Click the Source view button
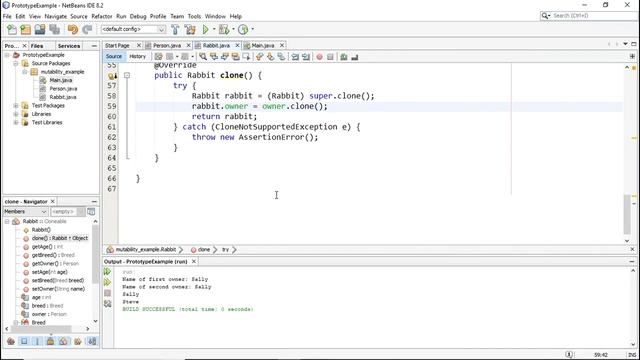This screenshot has height=360, width=640. pyautogui.click(x=113, y=56)
